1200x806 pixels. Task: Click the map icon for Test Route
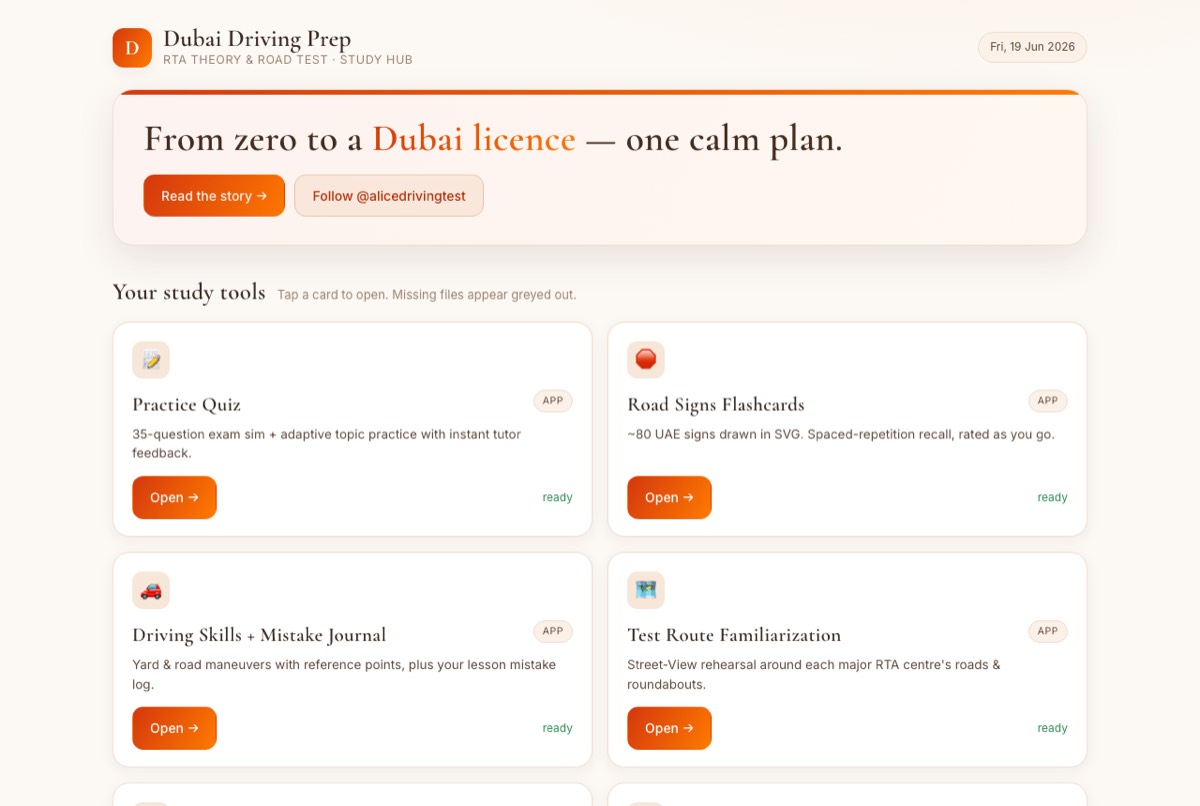tap(646, 590)
